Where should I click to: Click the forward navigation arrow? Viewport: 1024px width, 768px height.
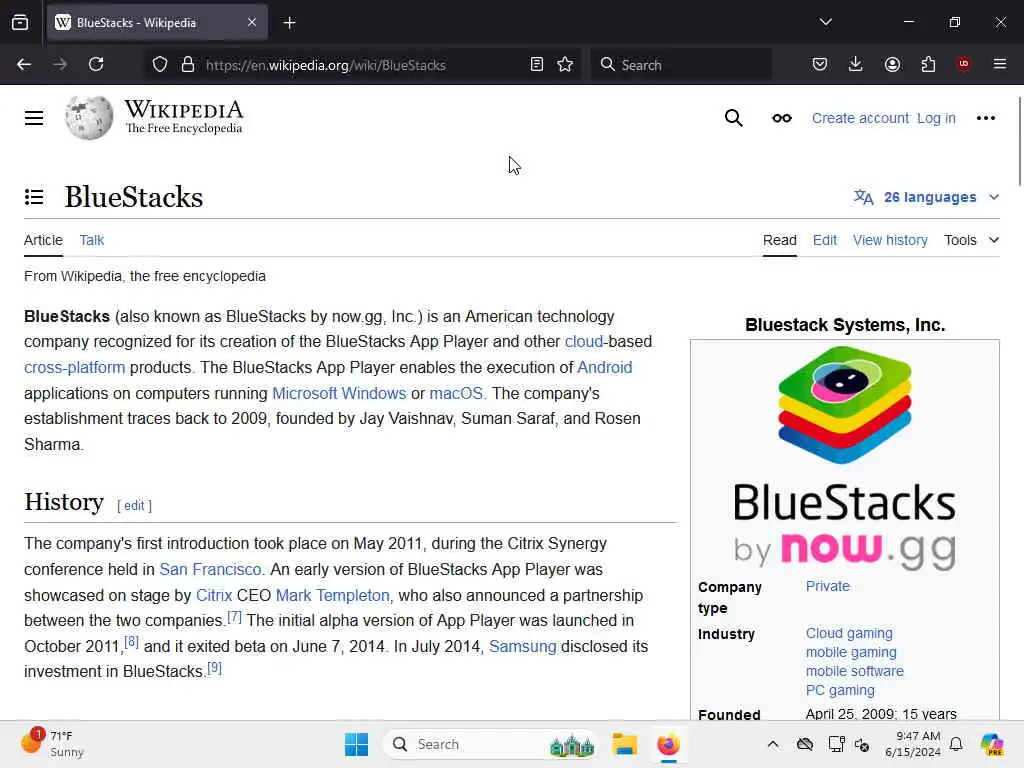pyautogui.click(x=60, y=64)
